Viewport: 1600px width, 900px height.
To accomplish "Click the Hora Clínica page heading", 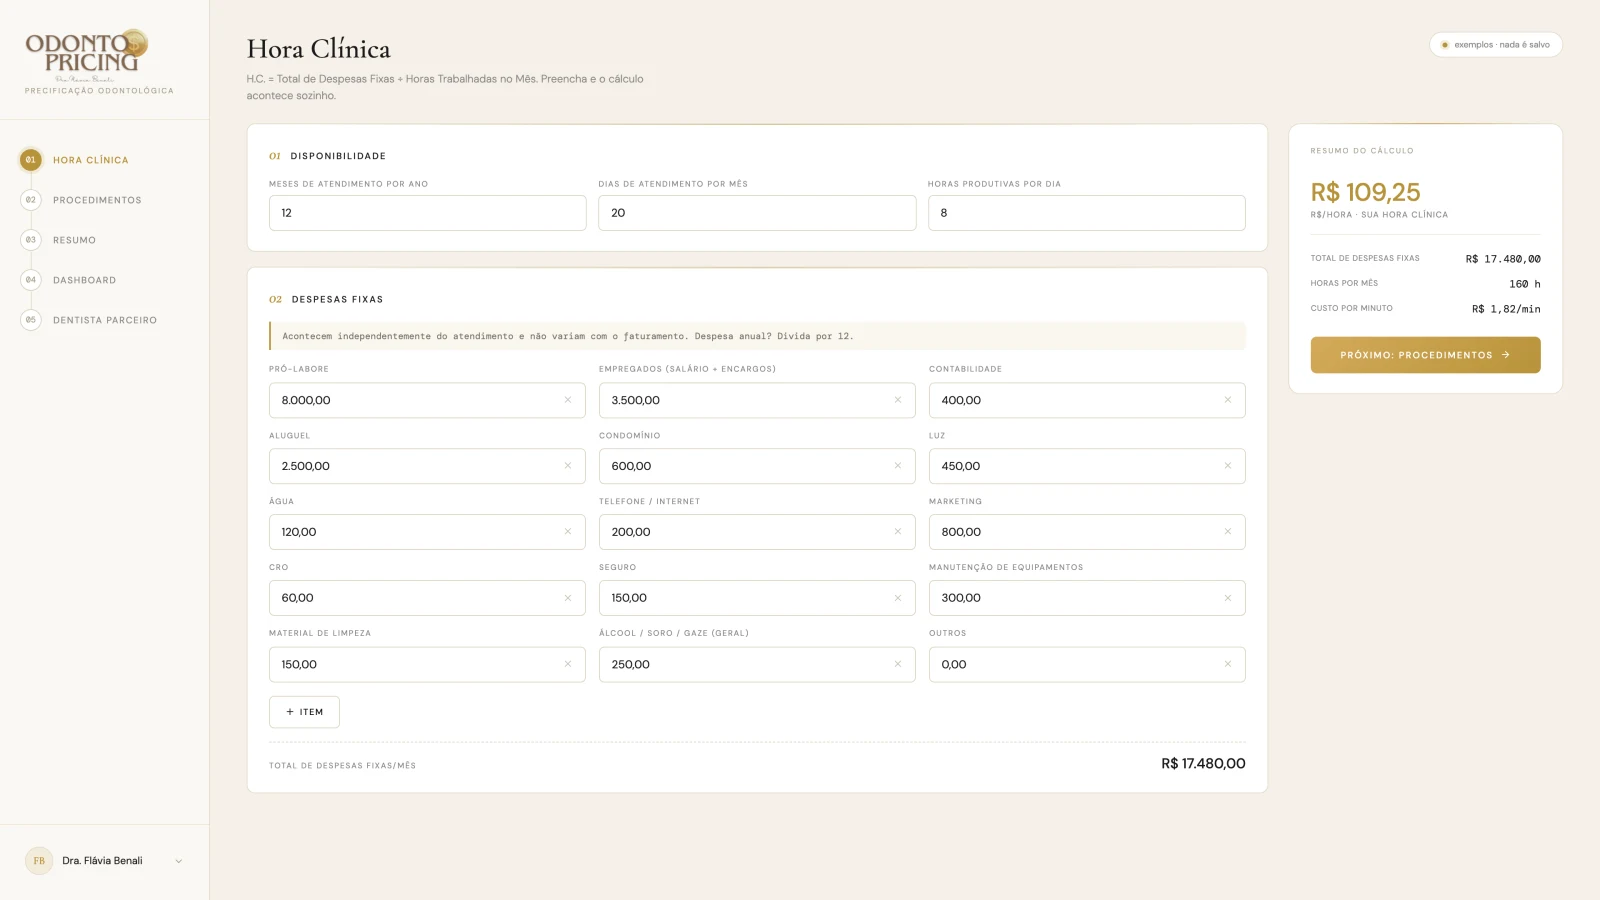I will [x=319, y=49].
